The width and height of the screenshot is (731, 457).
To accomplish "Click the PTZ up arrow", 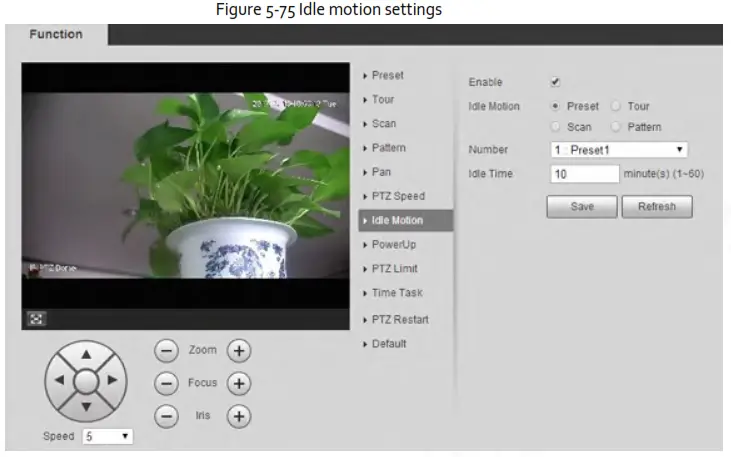I will tap(86, 355).
